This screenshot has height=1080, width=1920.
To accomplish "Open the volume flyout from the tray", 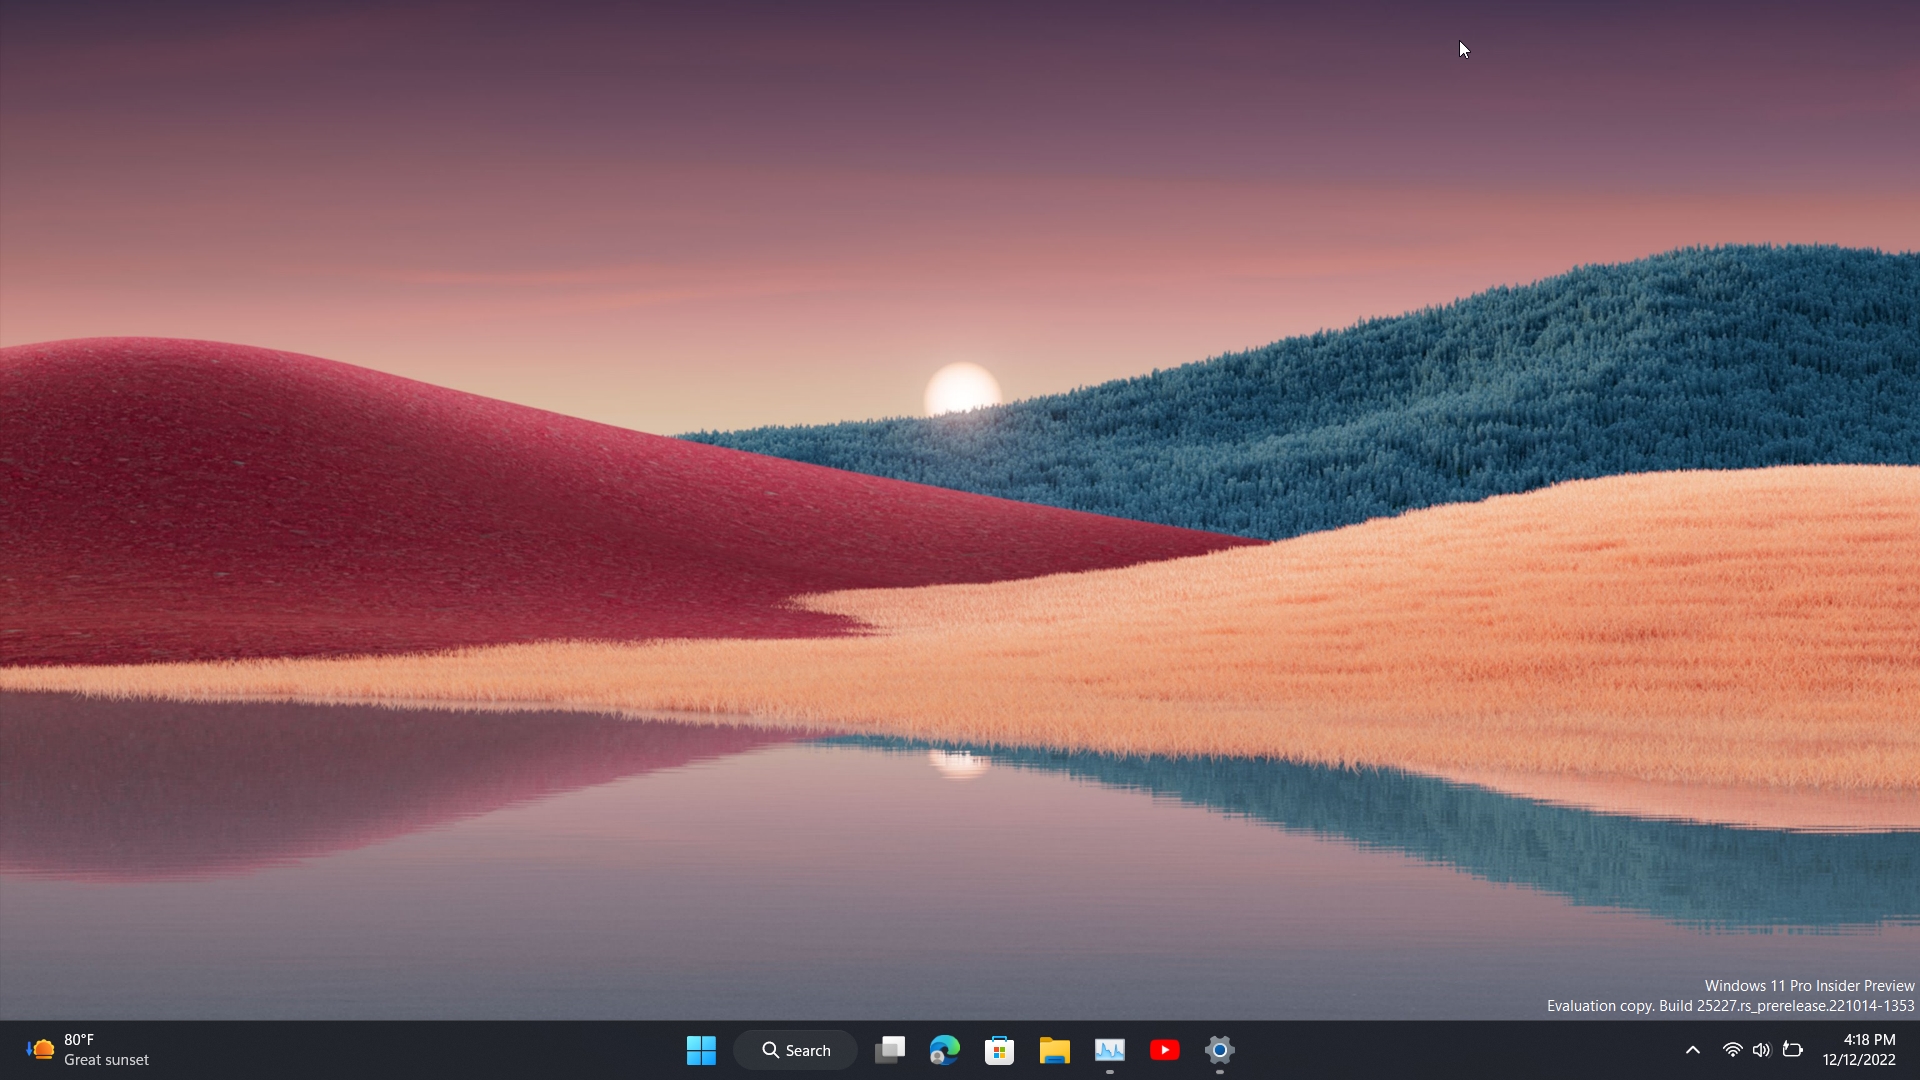I will 1761,1050.
